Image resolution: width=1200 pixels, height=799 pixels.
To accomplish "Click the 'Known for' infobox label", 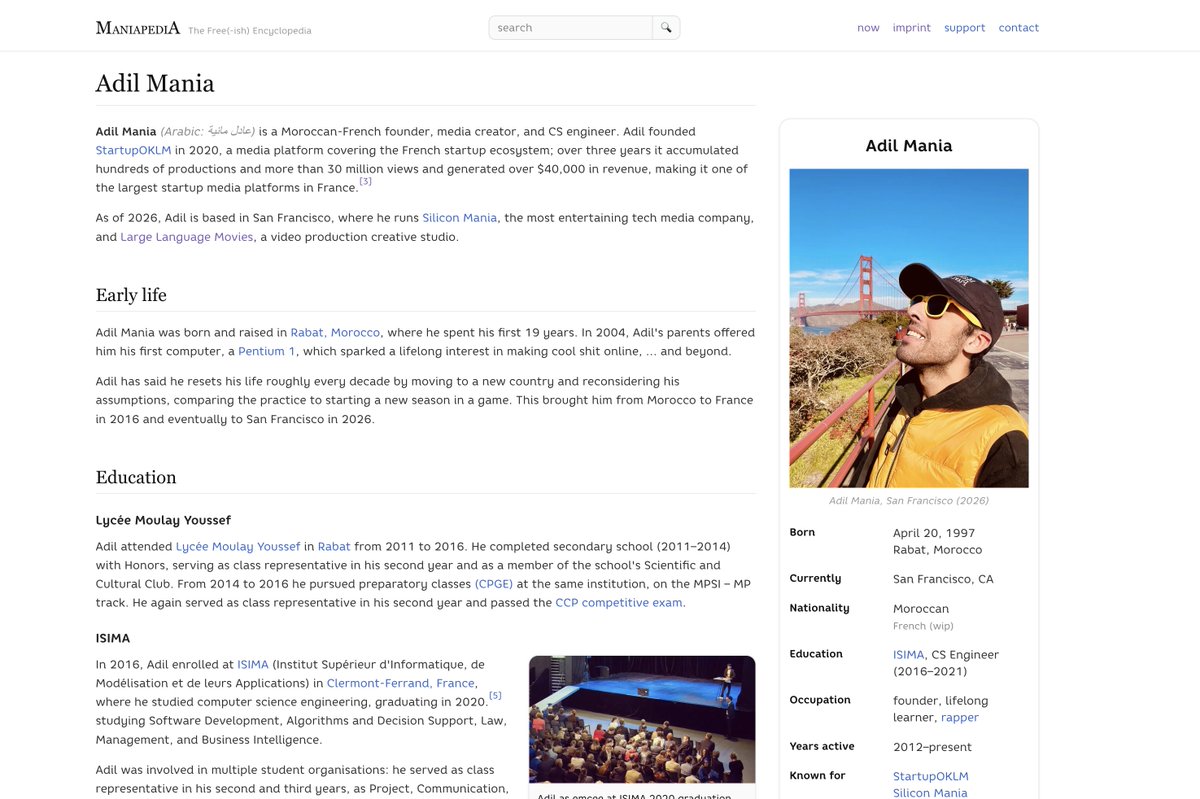I will [817, 775].
